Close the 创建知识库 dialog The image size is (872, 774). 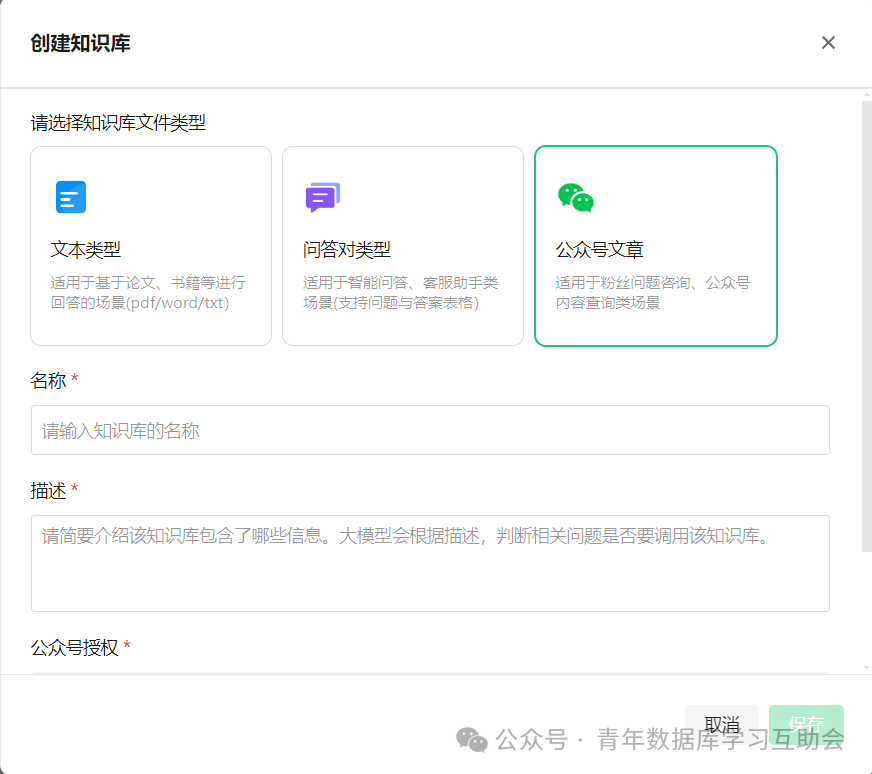click(x=828, y=43)
